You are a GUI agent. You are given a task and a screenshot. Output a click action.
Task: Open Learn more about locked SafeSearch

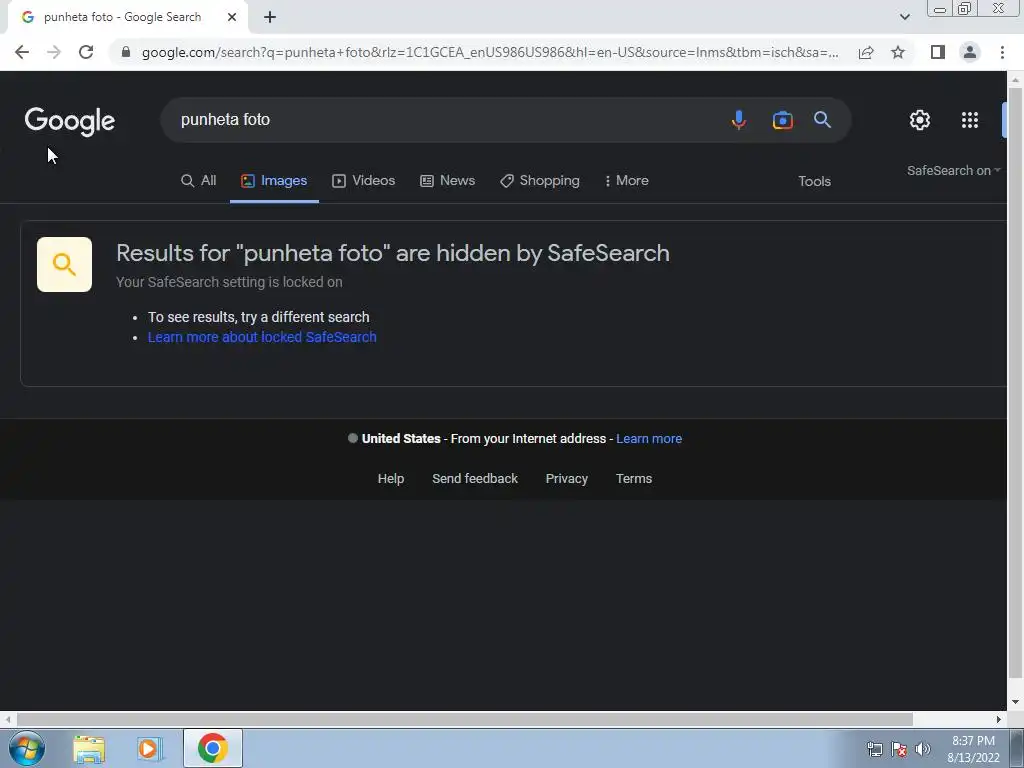point(262,337)
